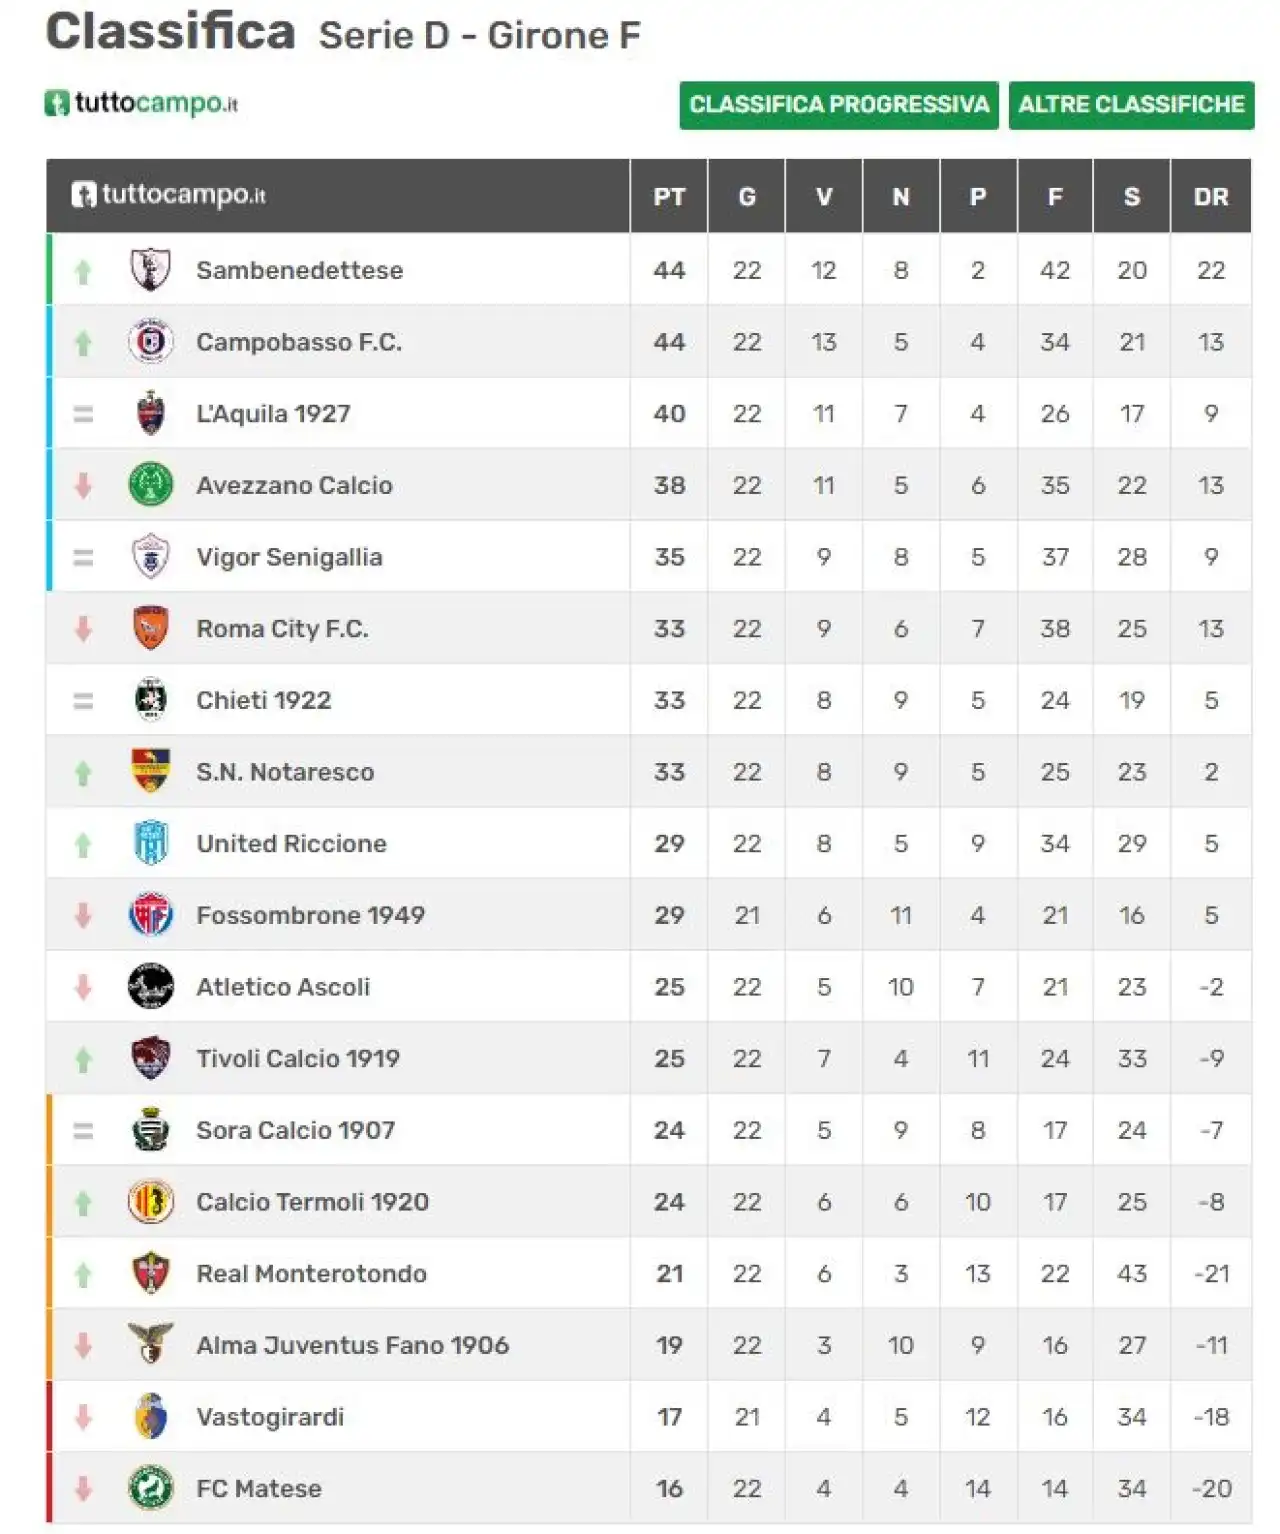Select the Calcio Termoli 1920 crest
1280x1534 pixels.
point(151,1202)
